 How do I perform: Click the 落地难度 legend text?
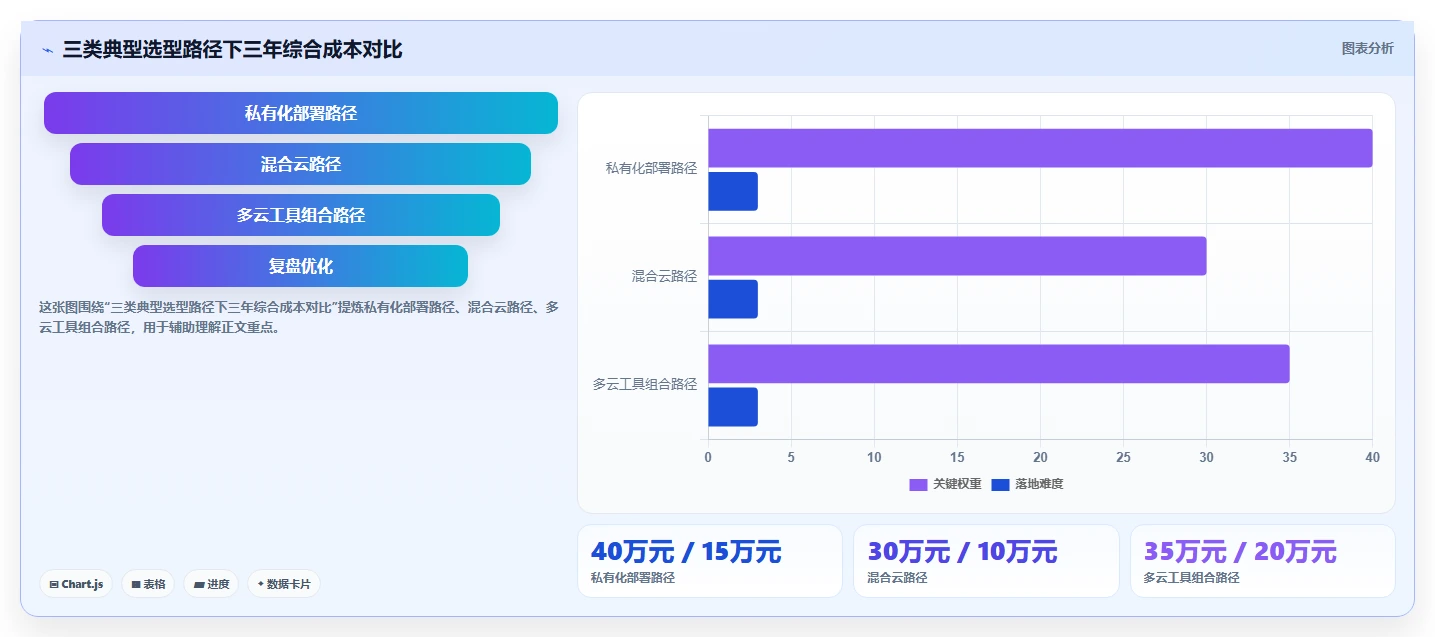coord(1039,484)
